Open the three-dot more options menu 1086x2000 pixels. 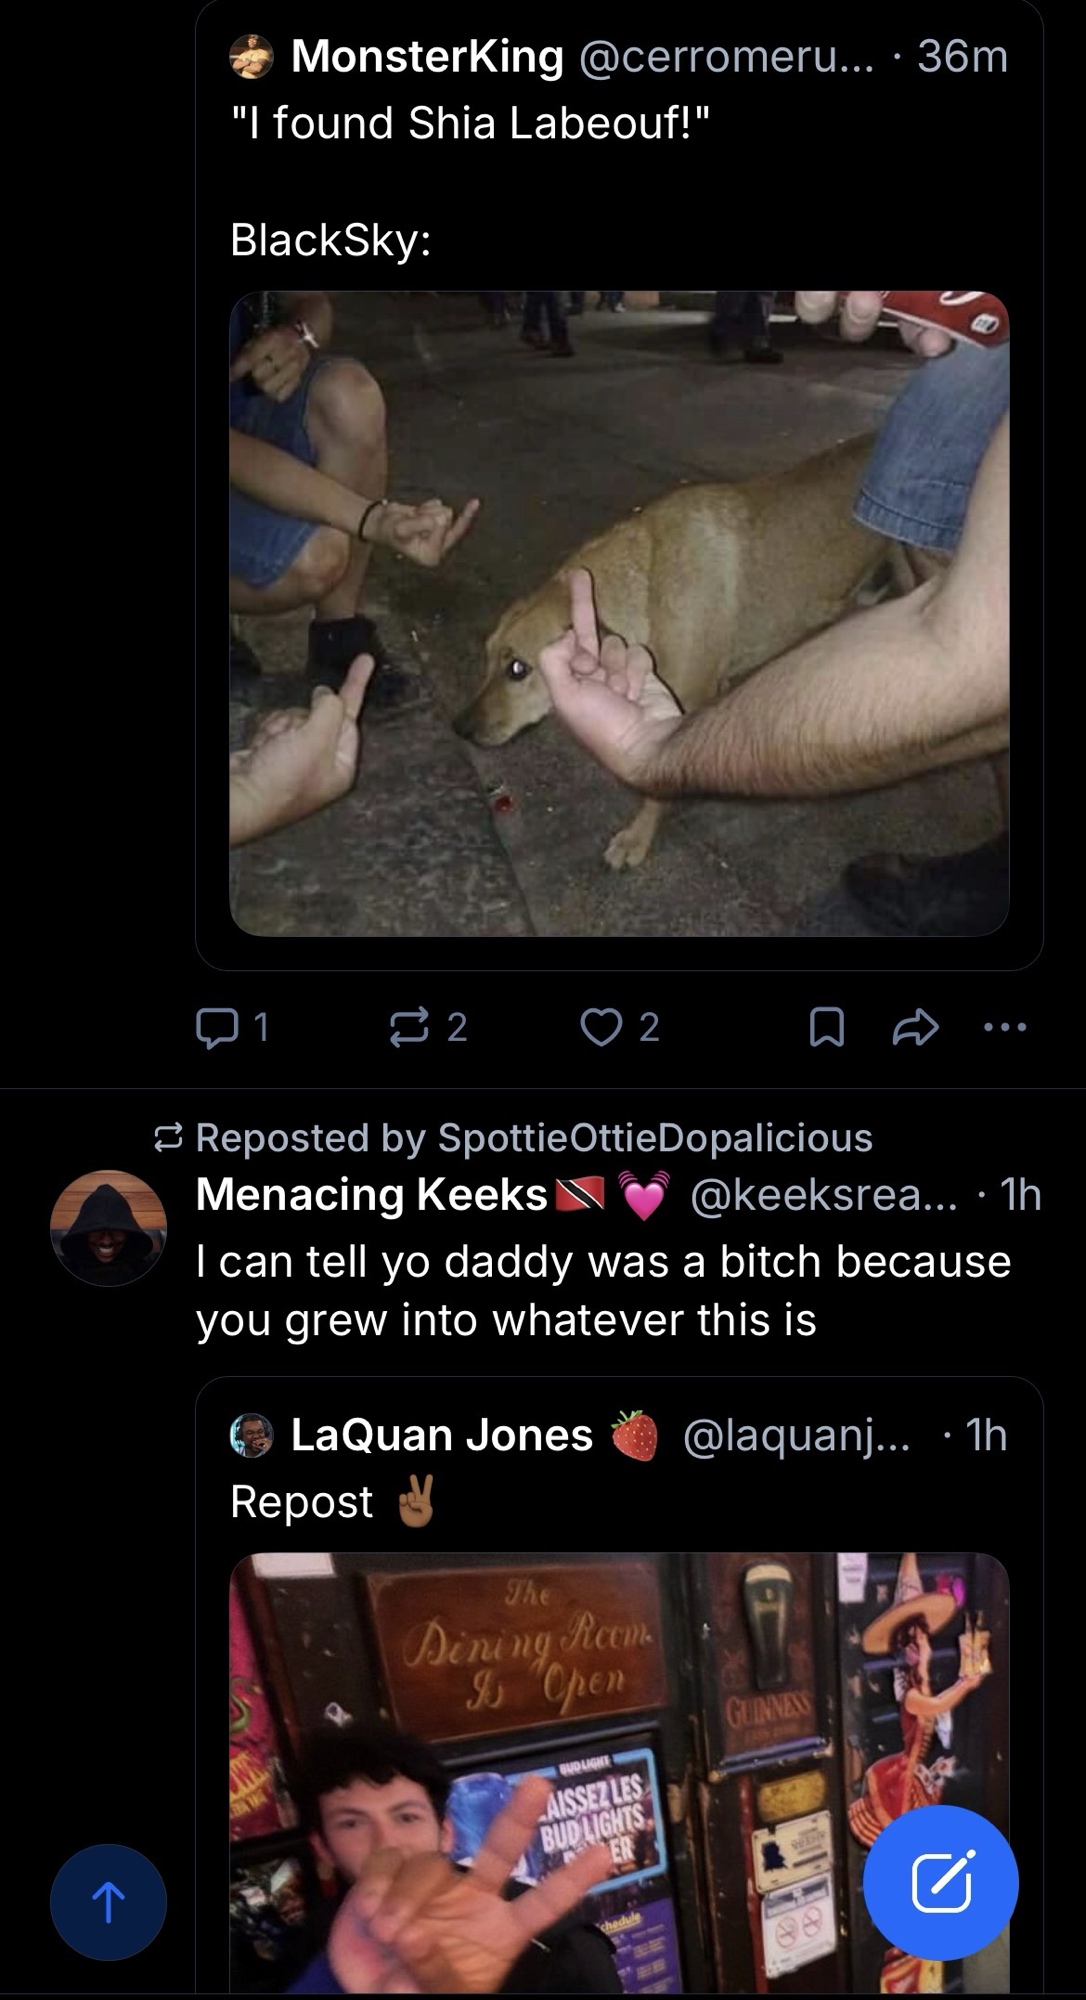click(x=1005, y=1027)
